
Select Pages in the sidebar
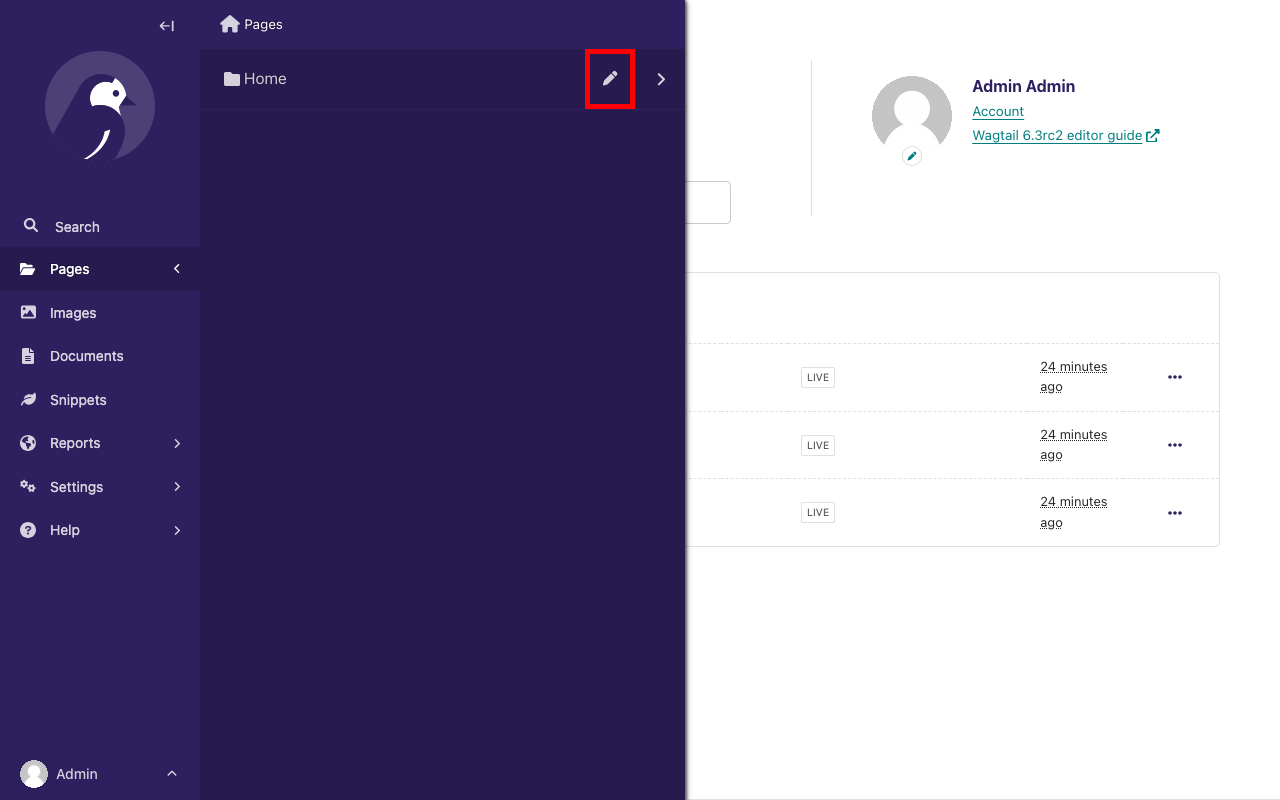(x=67, y=269)
